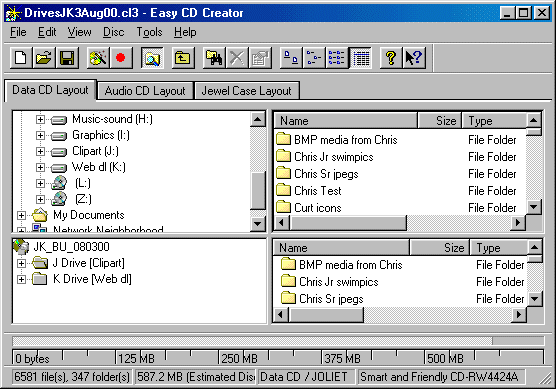
Task: Click scroll-right arrow of upper file list
Action: tap(518, 223)
